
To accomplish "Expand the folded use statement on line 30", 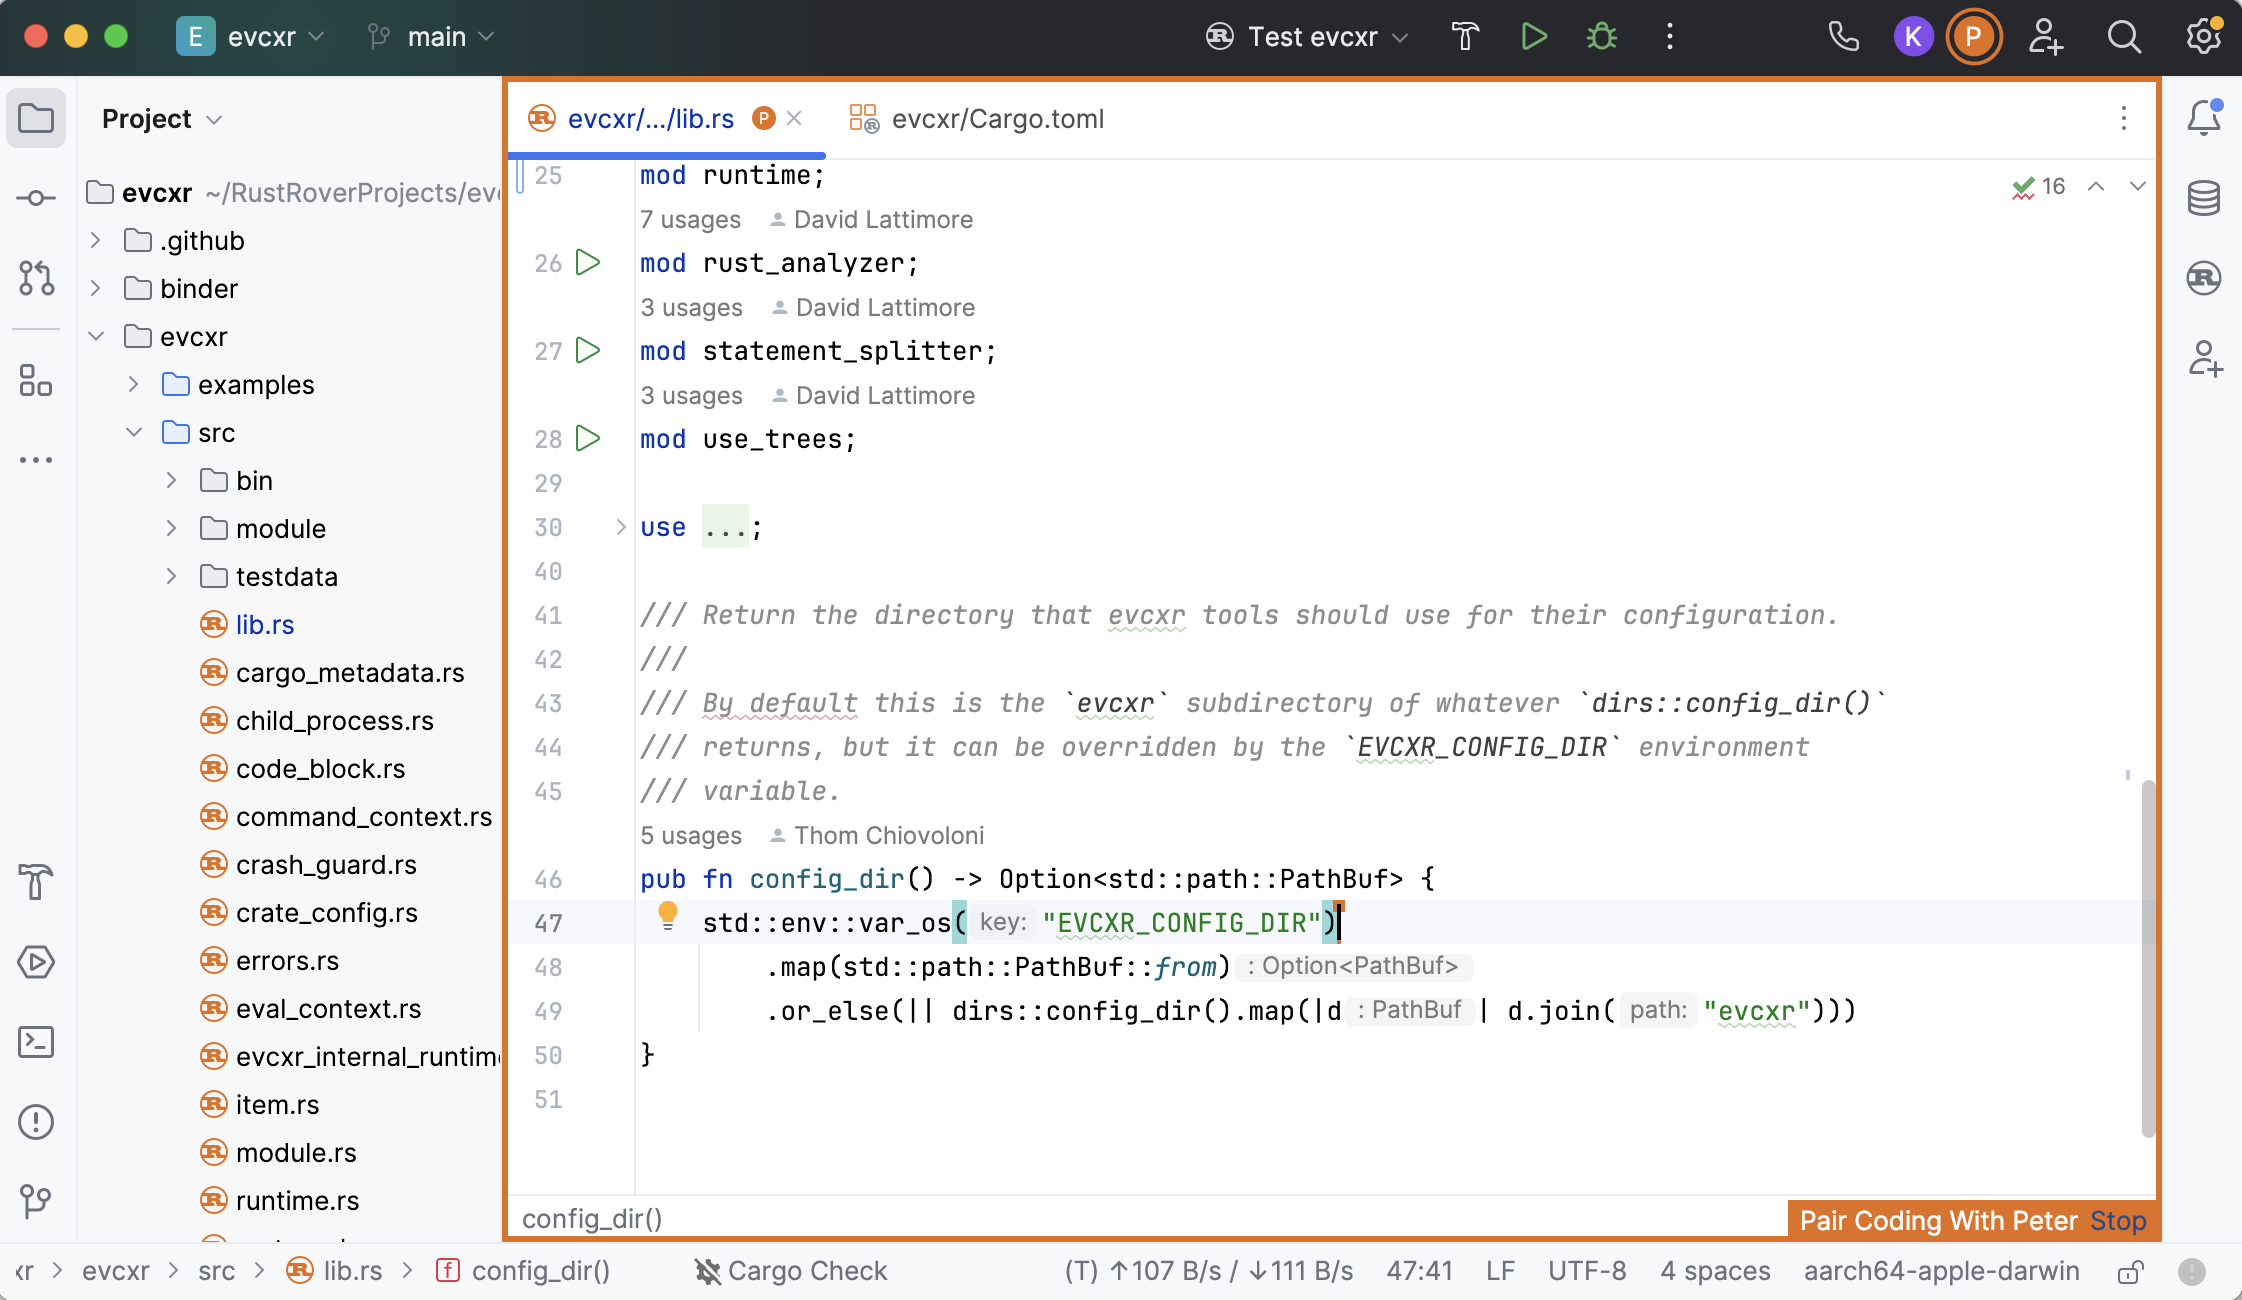I will click(619, 527).
